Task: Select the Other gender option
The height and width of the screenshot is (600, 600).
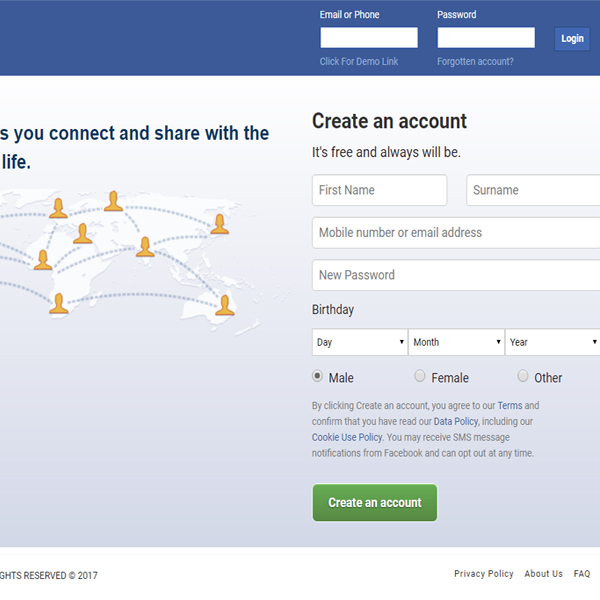Action: 523,376
